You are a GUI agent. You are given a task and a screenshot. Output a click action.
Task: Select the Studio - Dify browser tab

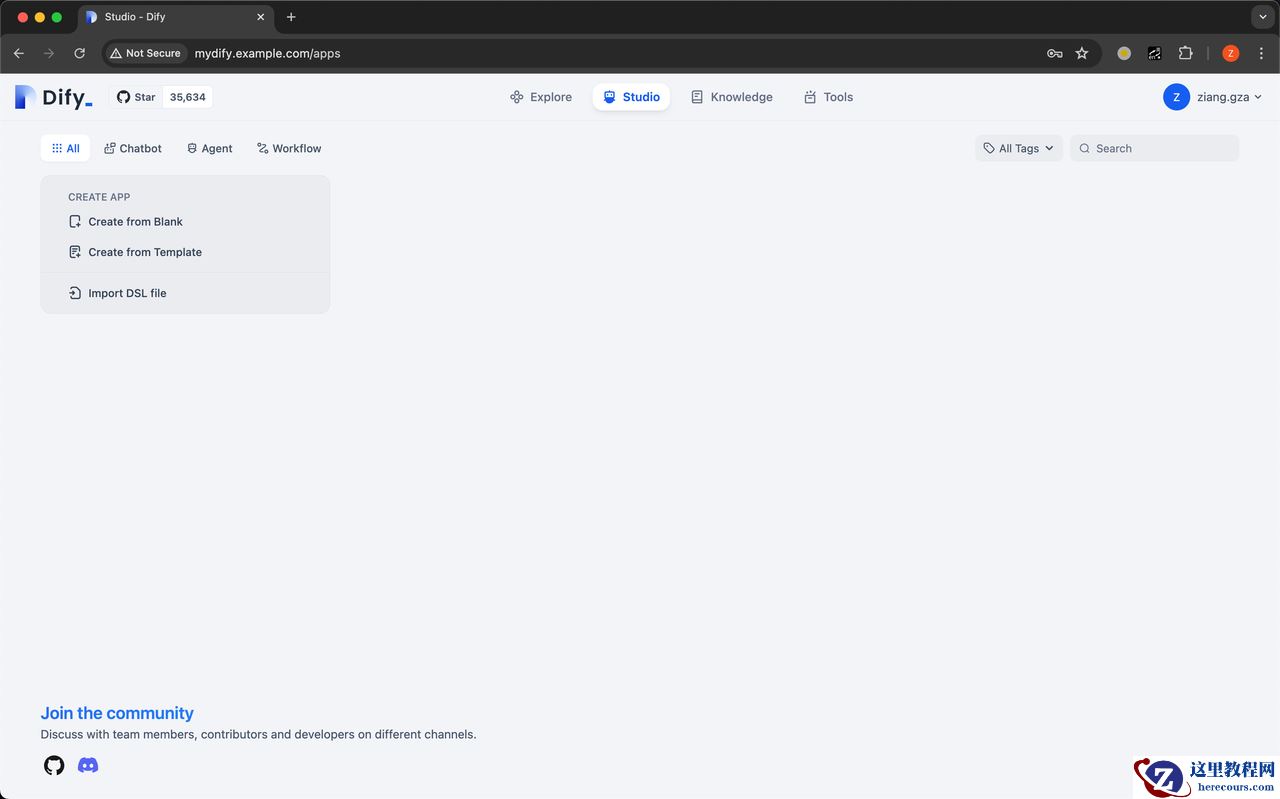coord(175,17)
